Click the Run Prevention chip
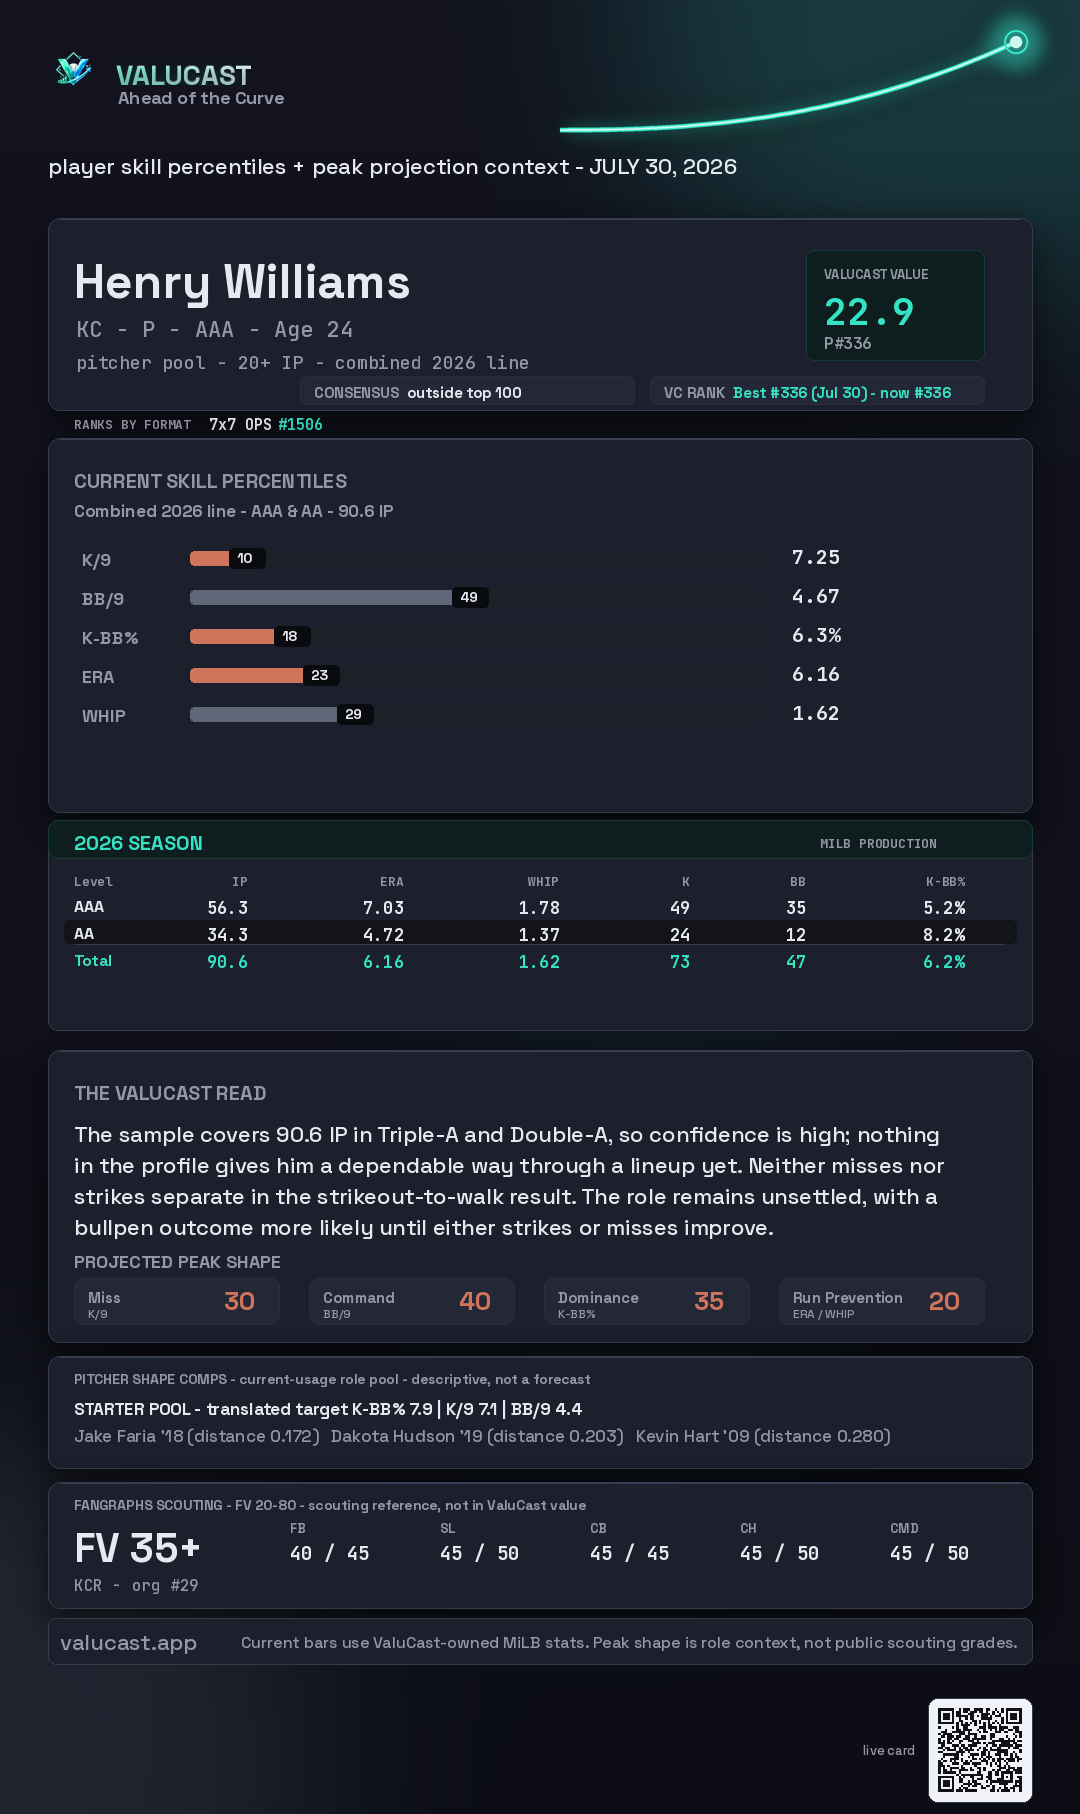Screen dimensions: 1080x1814 tap(882, 1301)
